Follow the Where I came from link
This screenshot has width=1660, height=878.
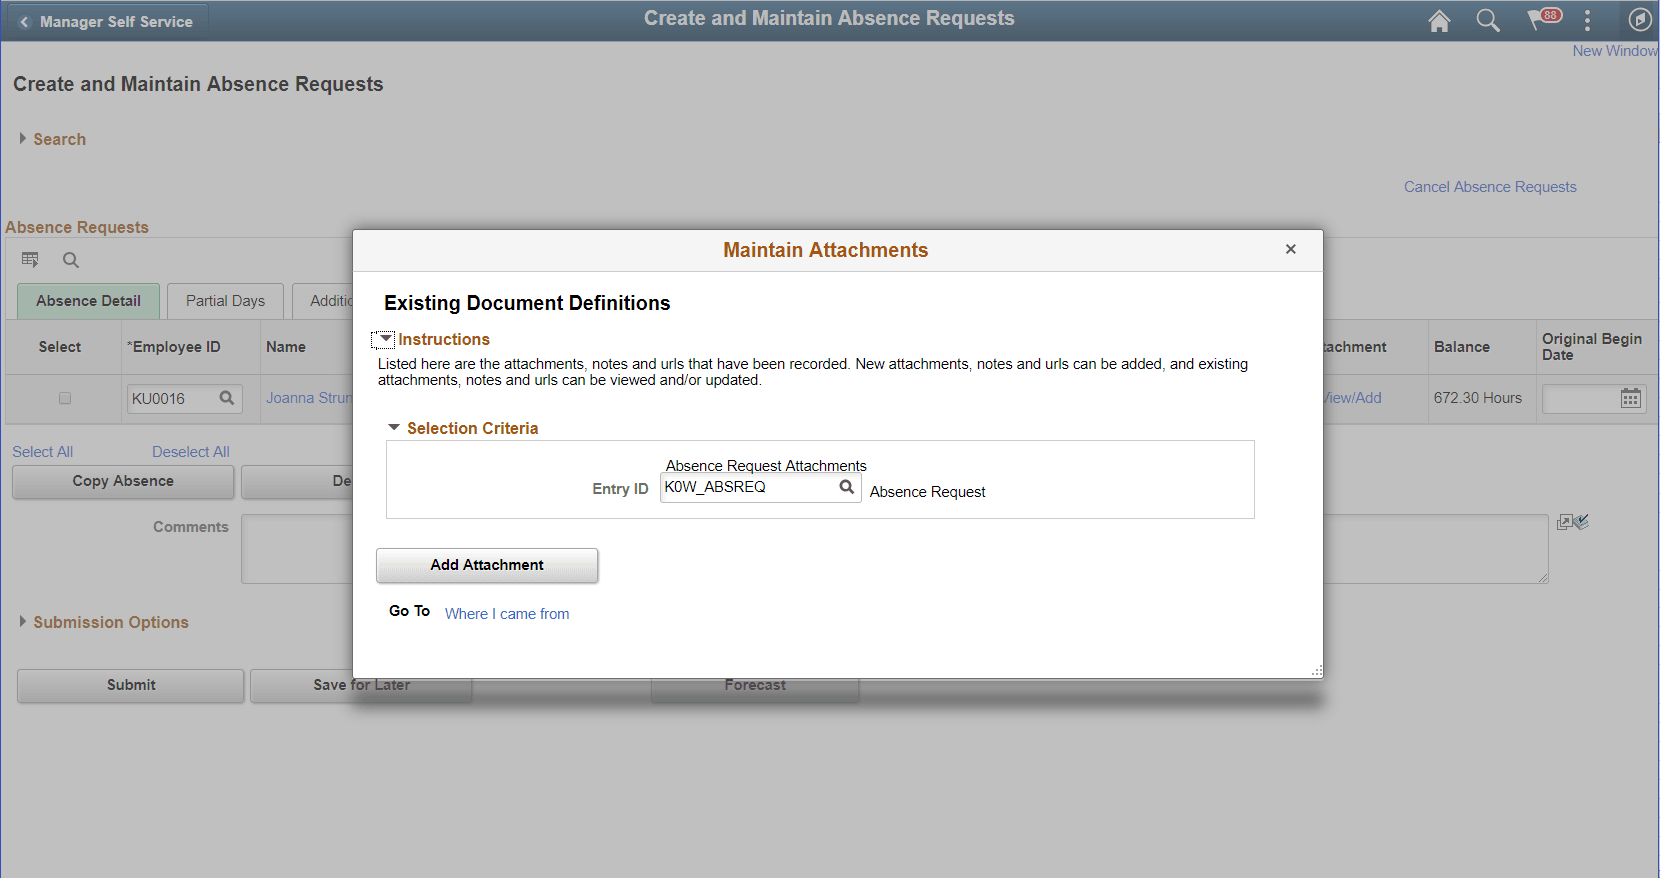coord(507,614)
